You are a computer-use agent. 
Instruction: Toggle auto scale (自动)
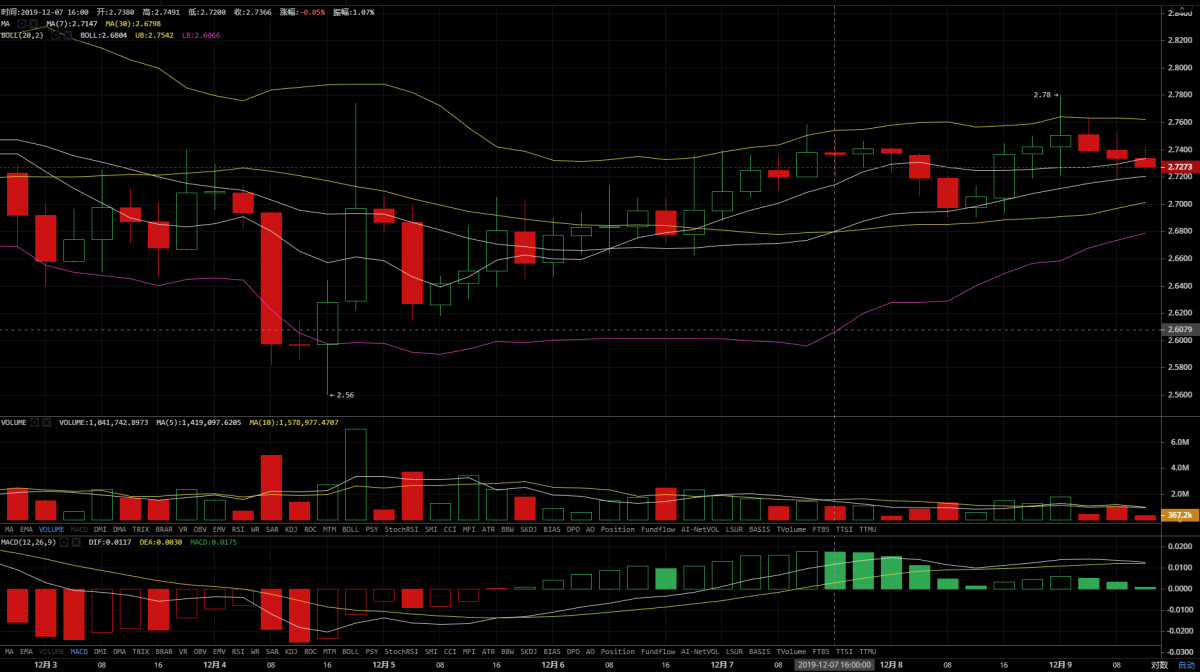[x=1186, y=664]
